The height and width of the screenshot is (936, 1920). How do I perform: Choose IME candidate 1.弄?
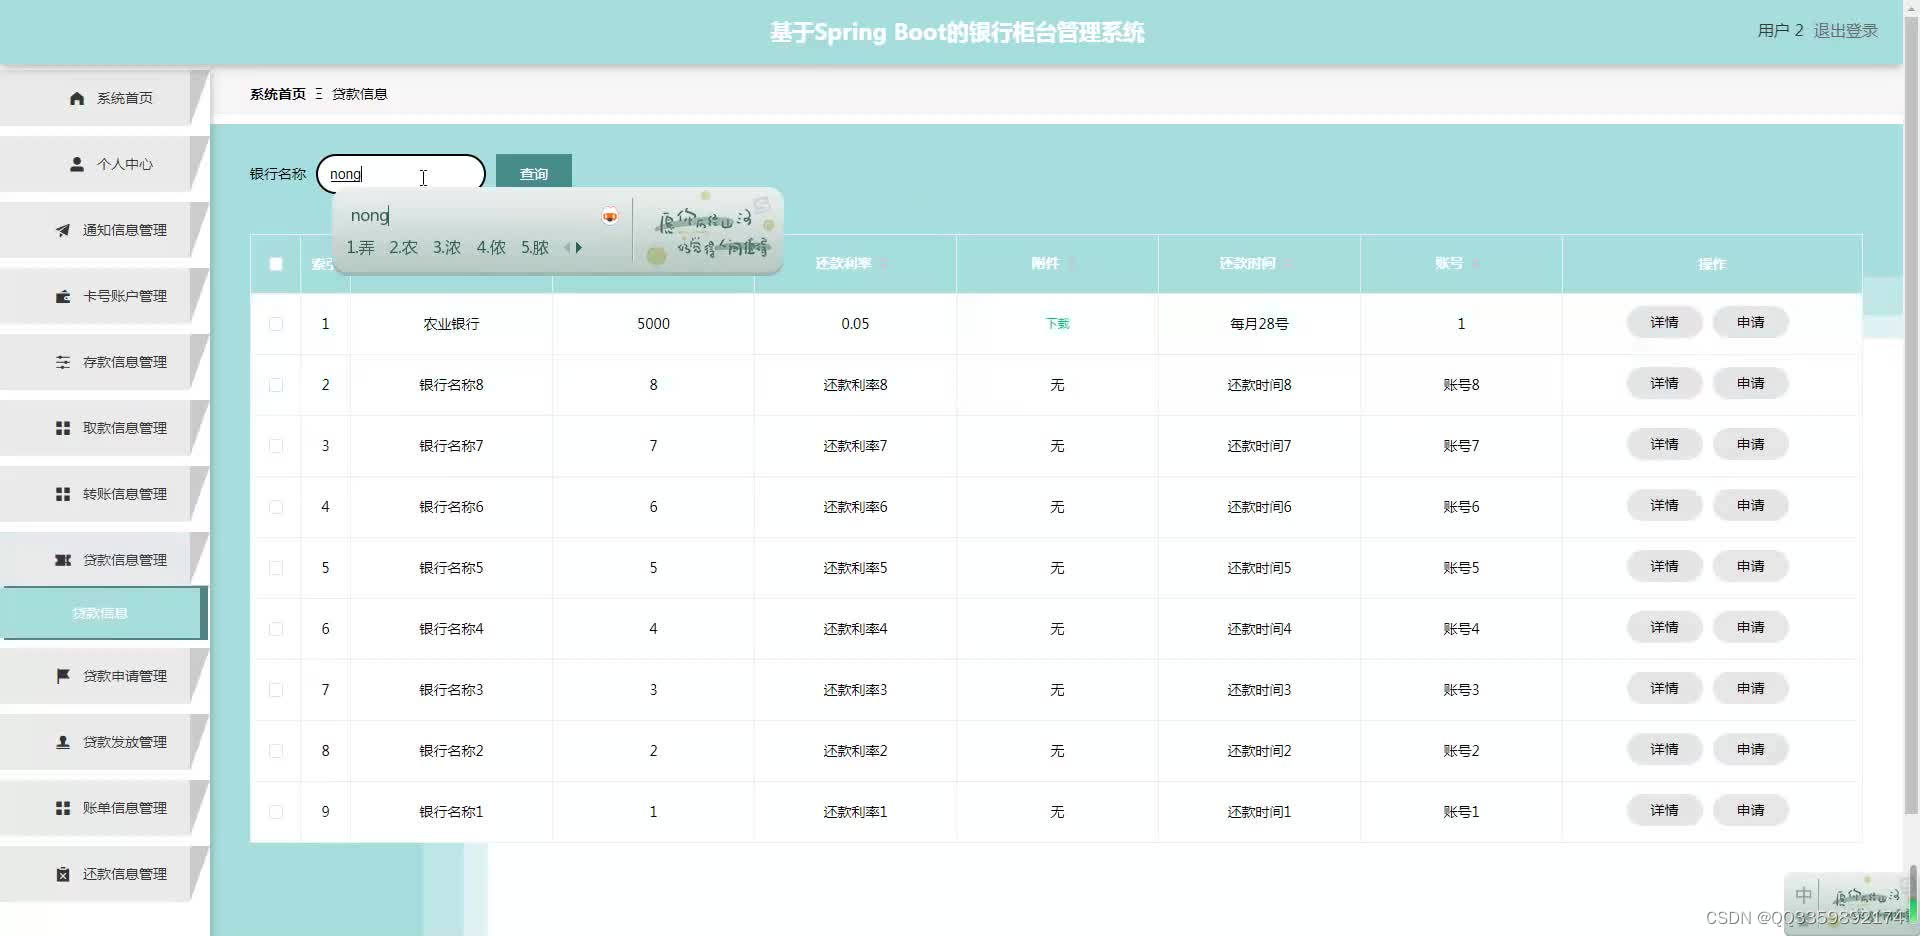(360, 247)
